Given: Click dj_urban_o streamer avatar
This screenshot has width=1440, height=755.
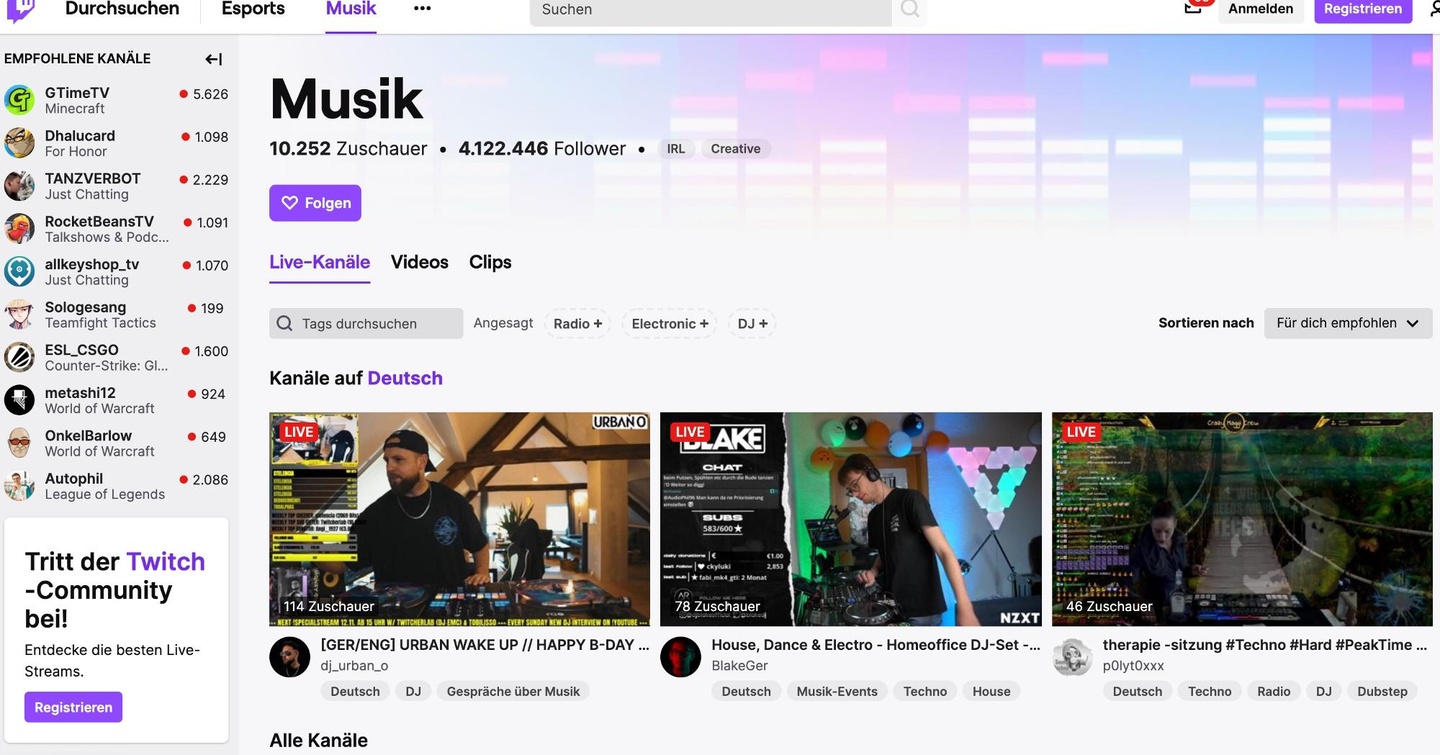Looking at the screenshot, I should pyautogui.click(x=290, y=656).
